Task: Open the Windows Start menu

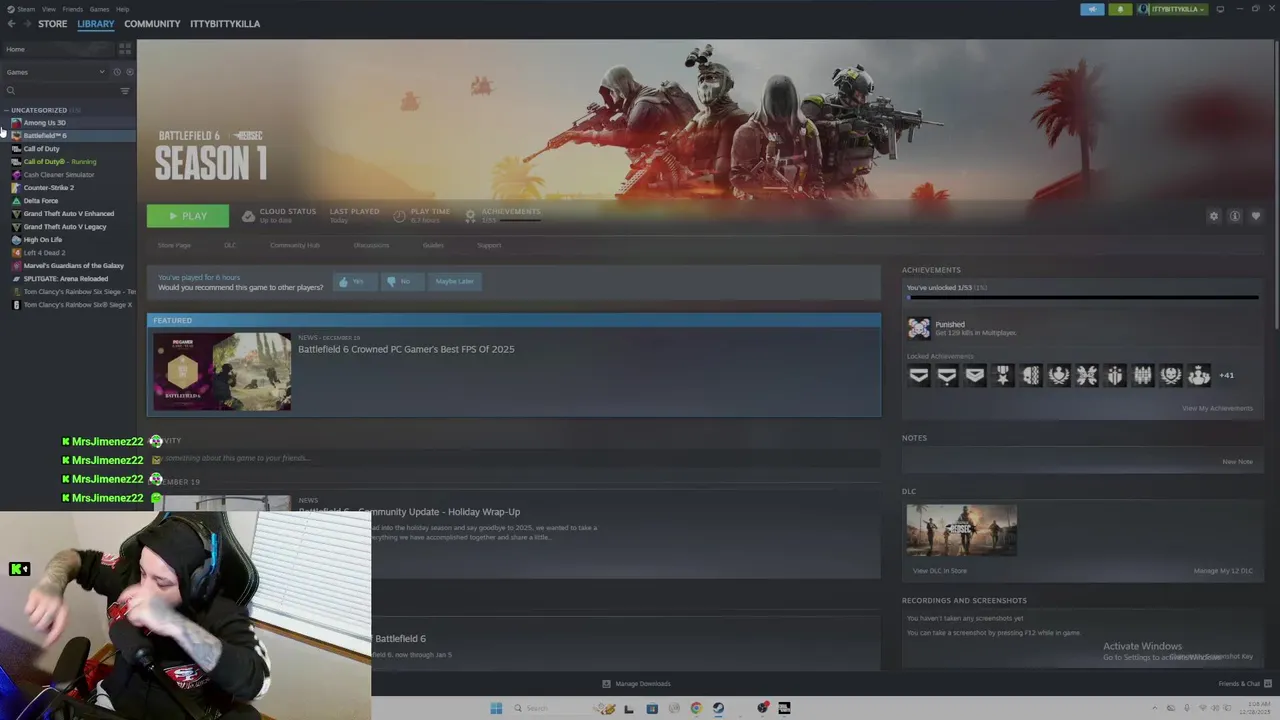Action: (x=496, y=708)
